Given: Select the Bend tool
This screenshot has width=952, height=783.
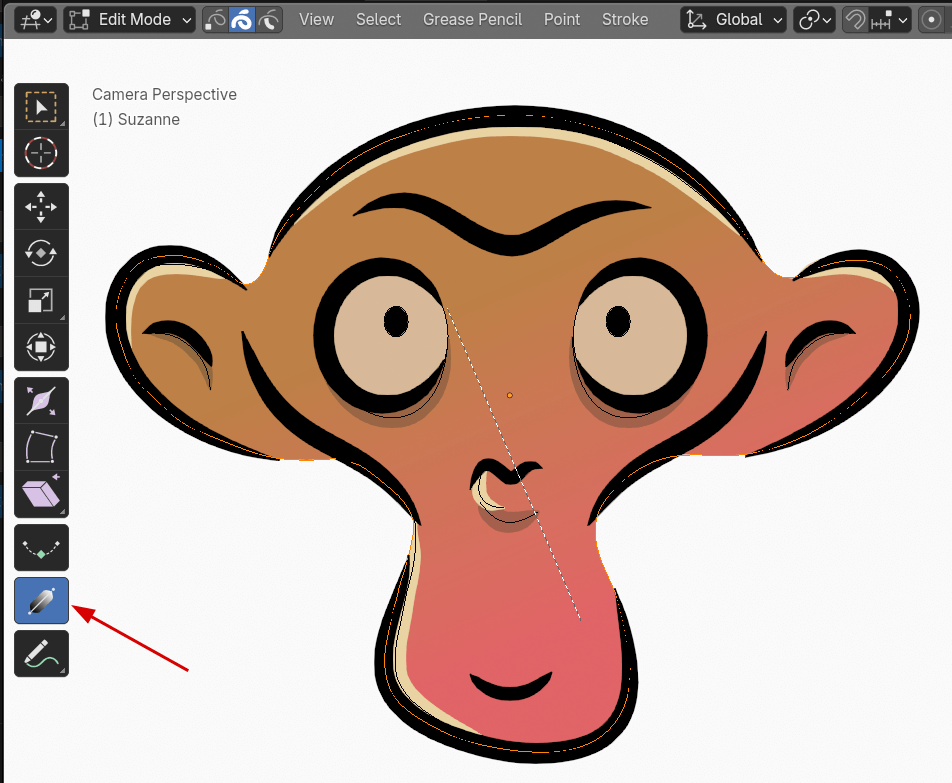Looking at the screenshot, I should [41, 447].
